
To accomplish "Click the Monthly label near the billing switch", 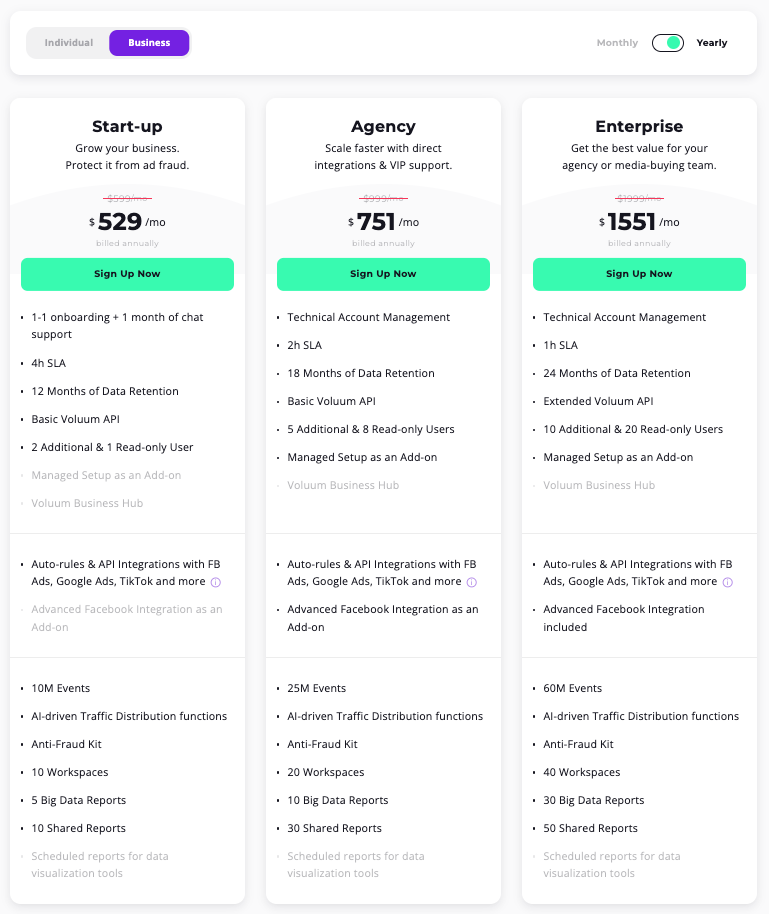I will [x=616, y=43].
